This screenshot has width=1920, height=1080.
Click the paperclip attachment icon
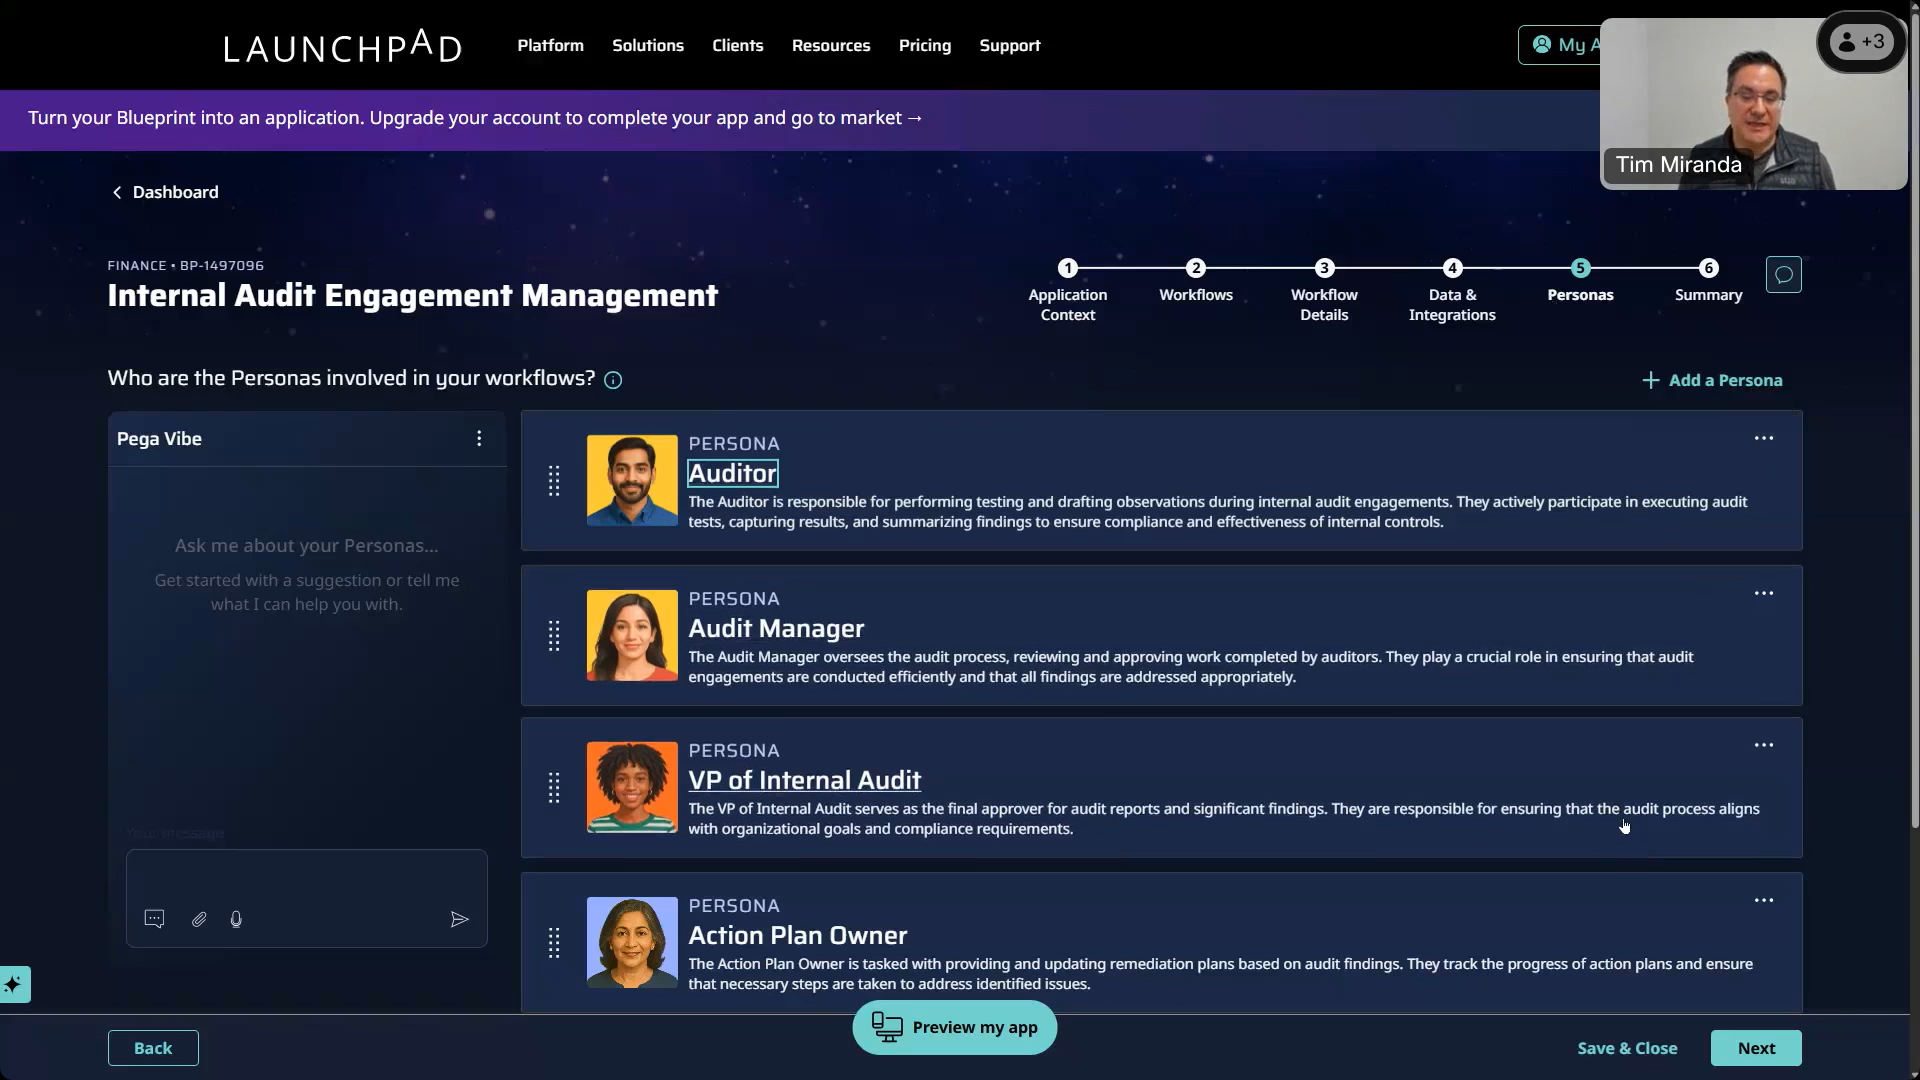199,919
